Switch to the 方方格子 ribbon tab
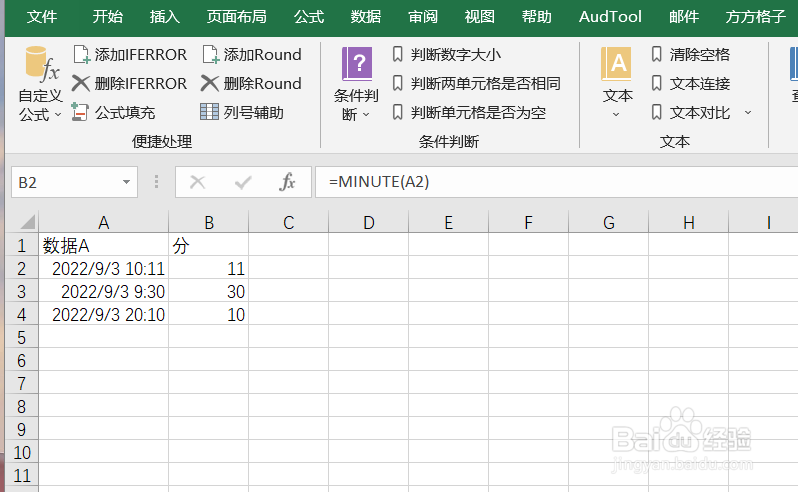798x492 pixels. click(756, 17)
